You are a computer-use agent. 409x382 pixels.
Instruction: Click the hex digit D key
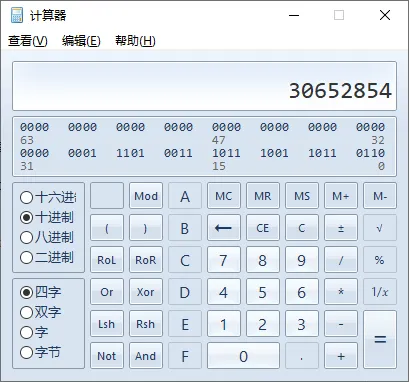point(185,292)
